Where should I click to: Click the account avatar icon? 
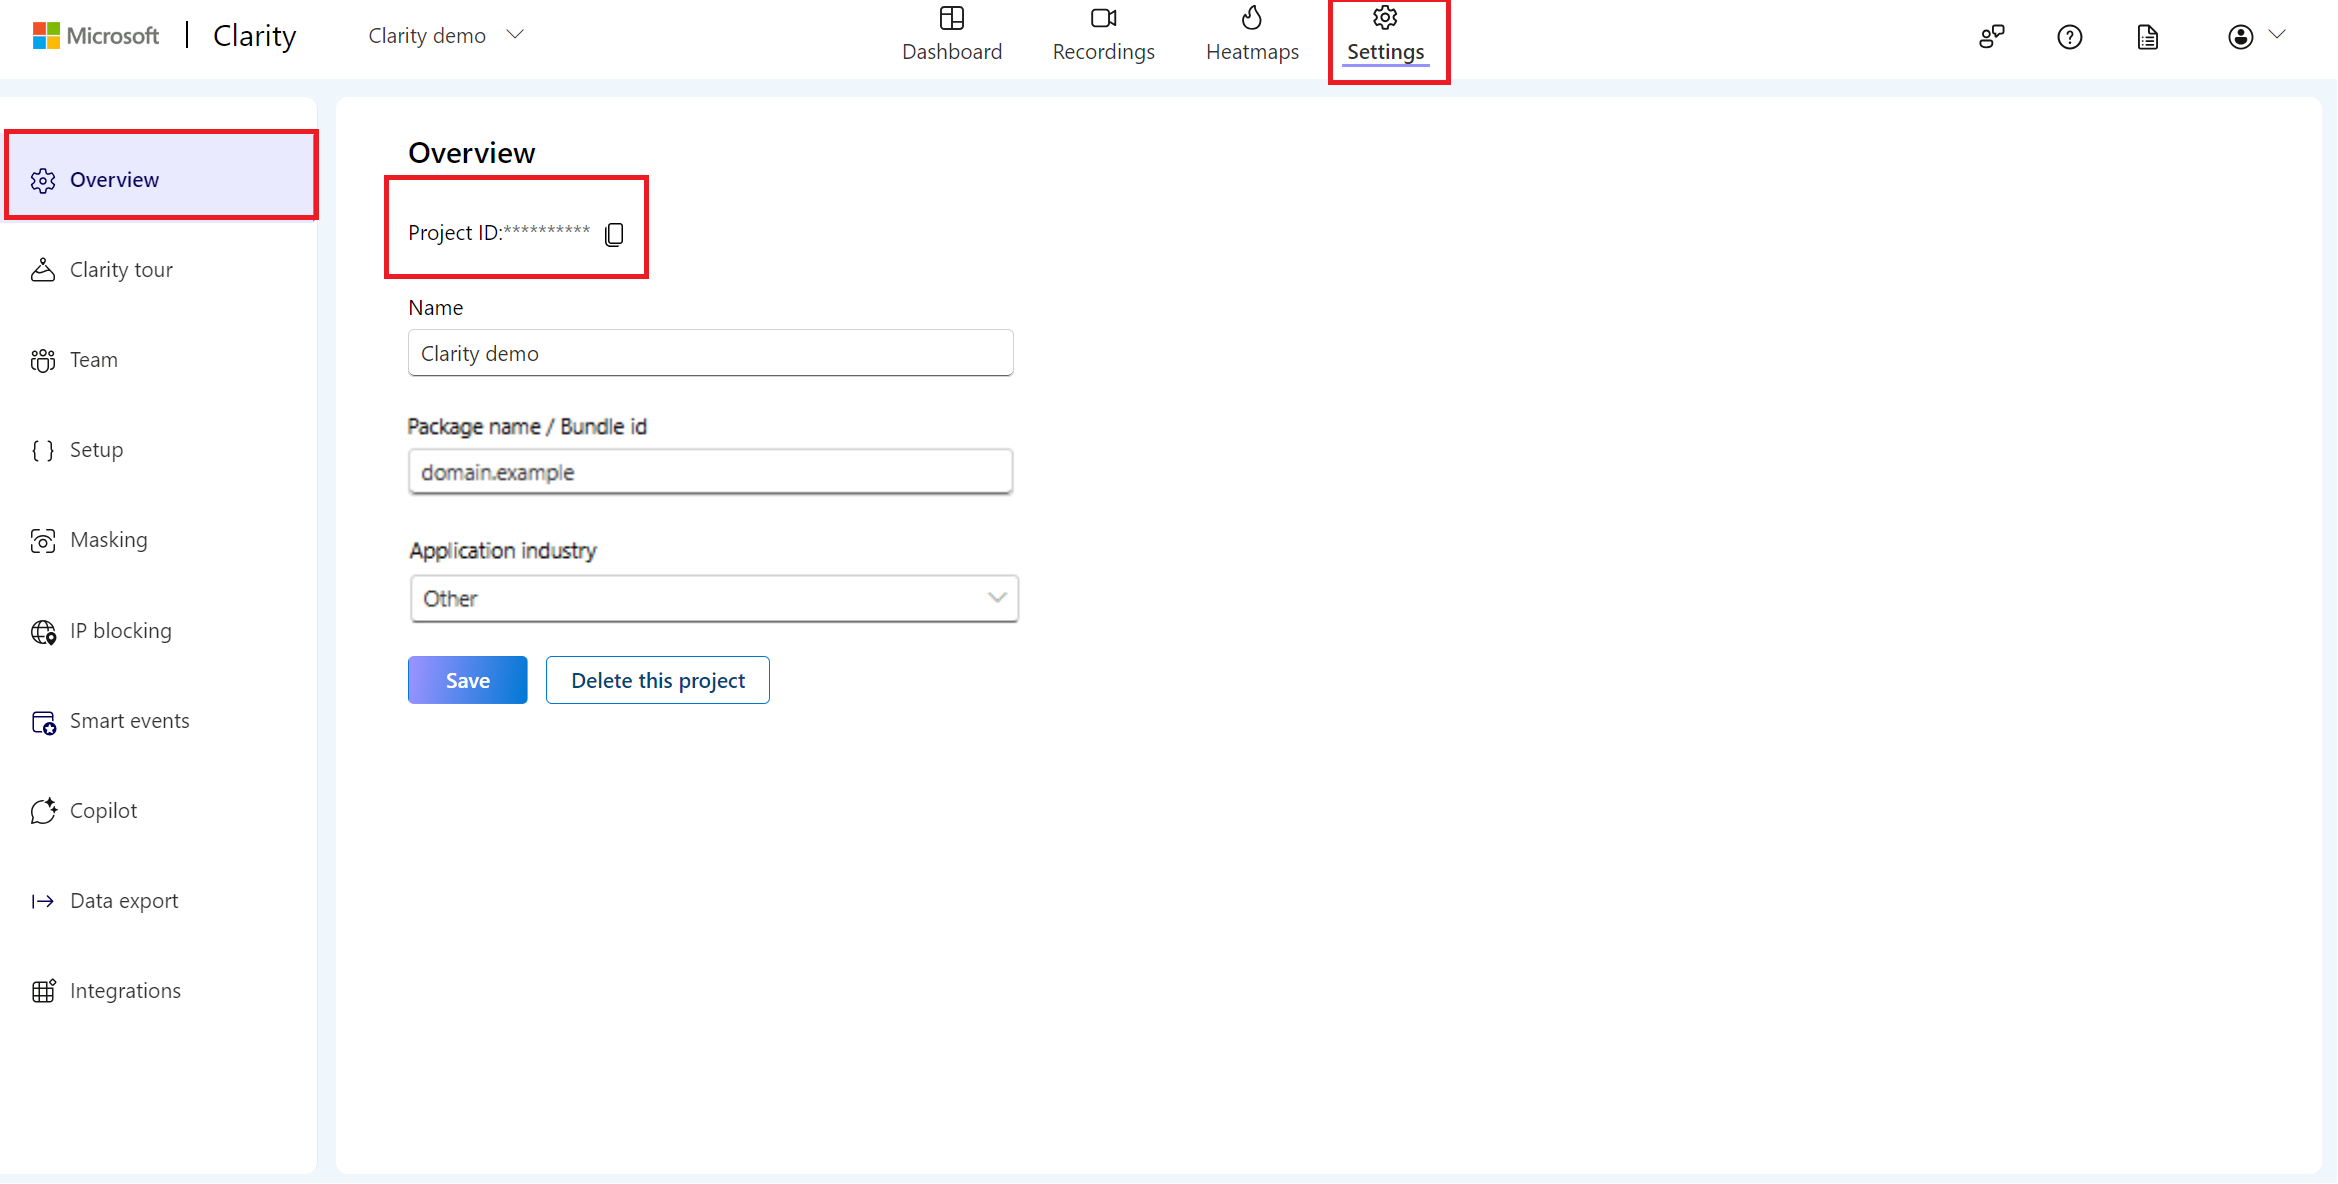[x=2240, y=36]
